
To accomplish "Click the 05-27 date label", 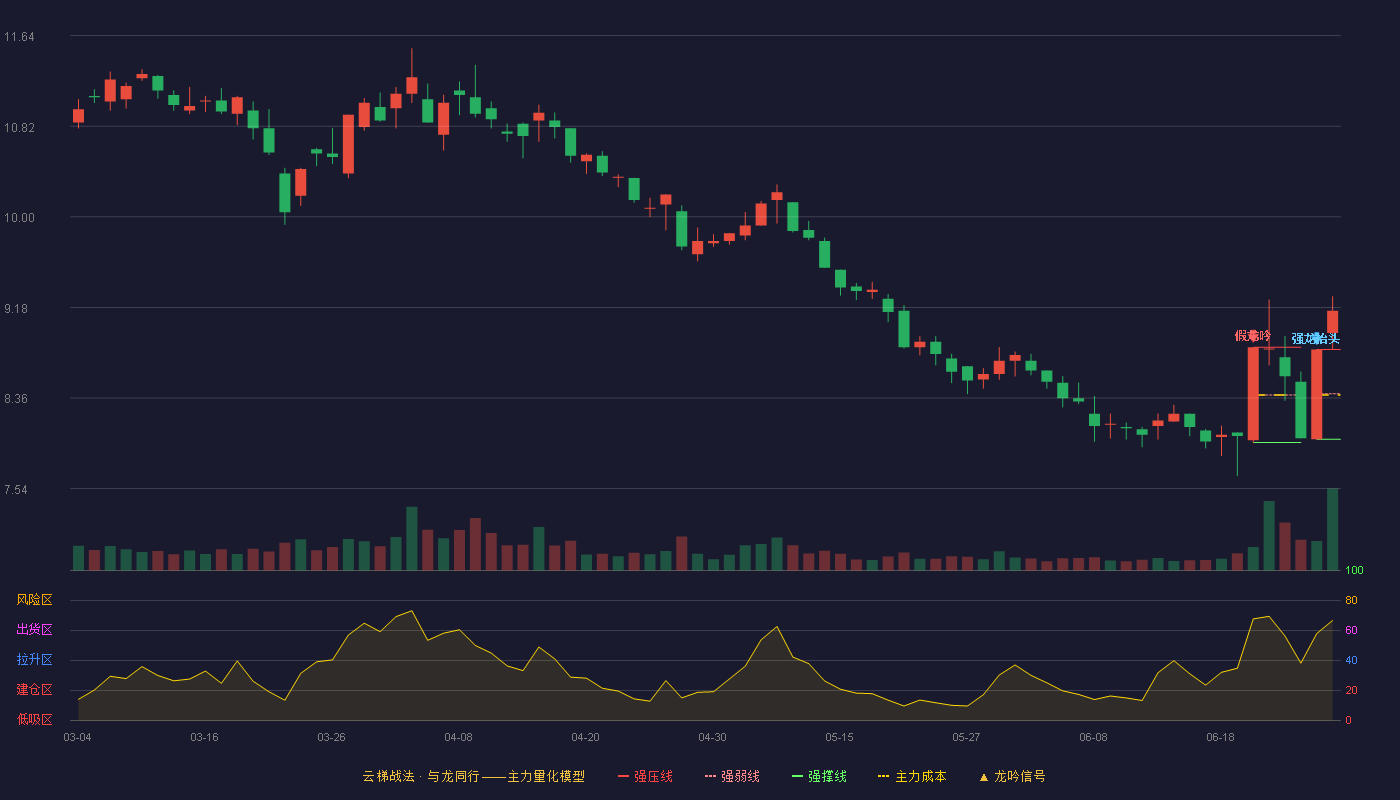I will tap(966, 737).
